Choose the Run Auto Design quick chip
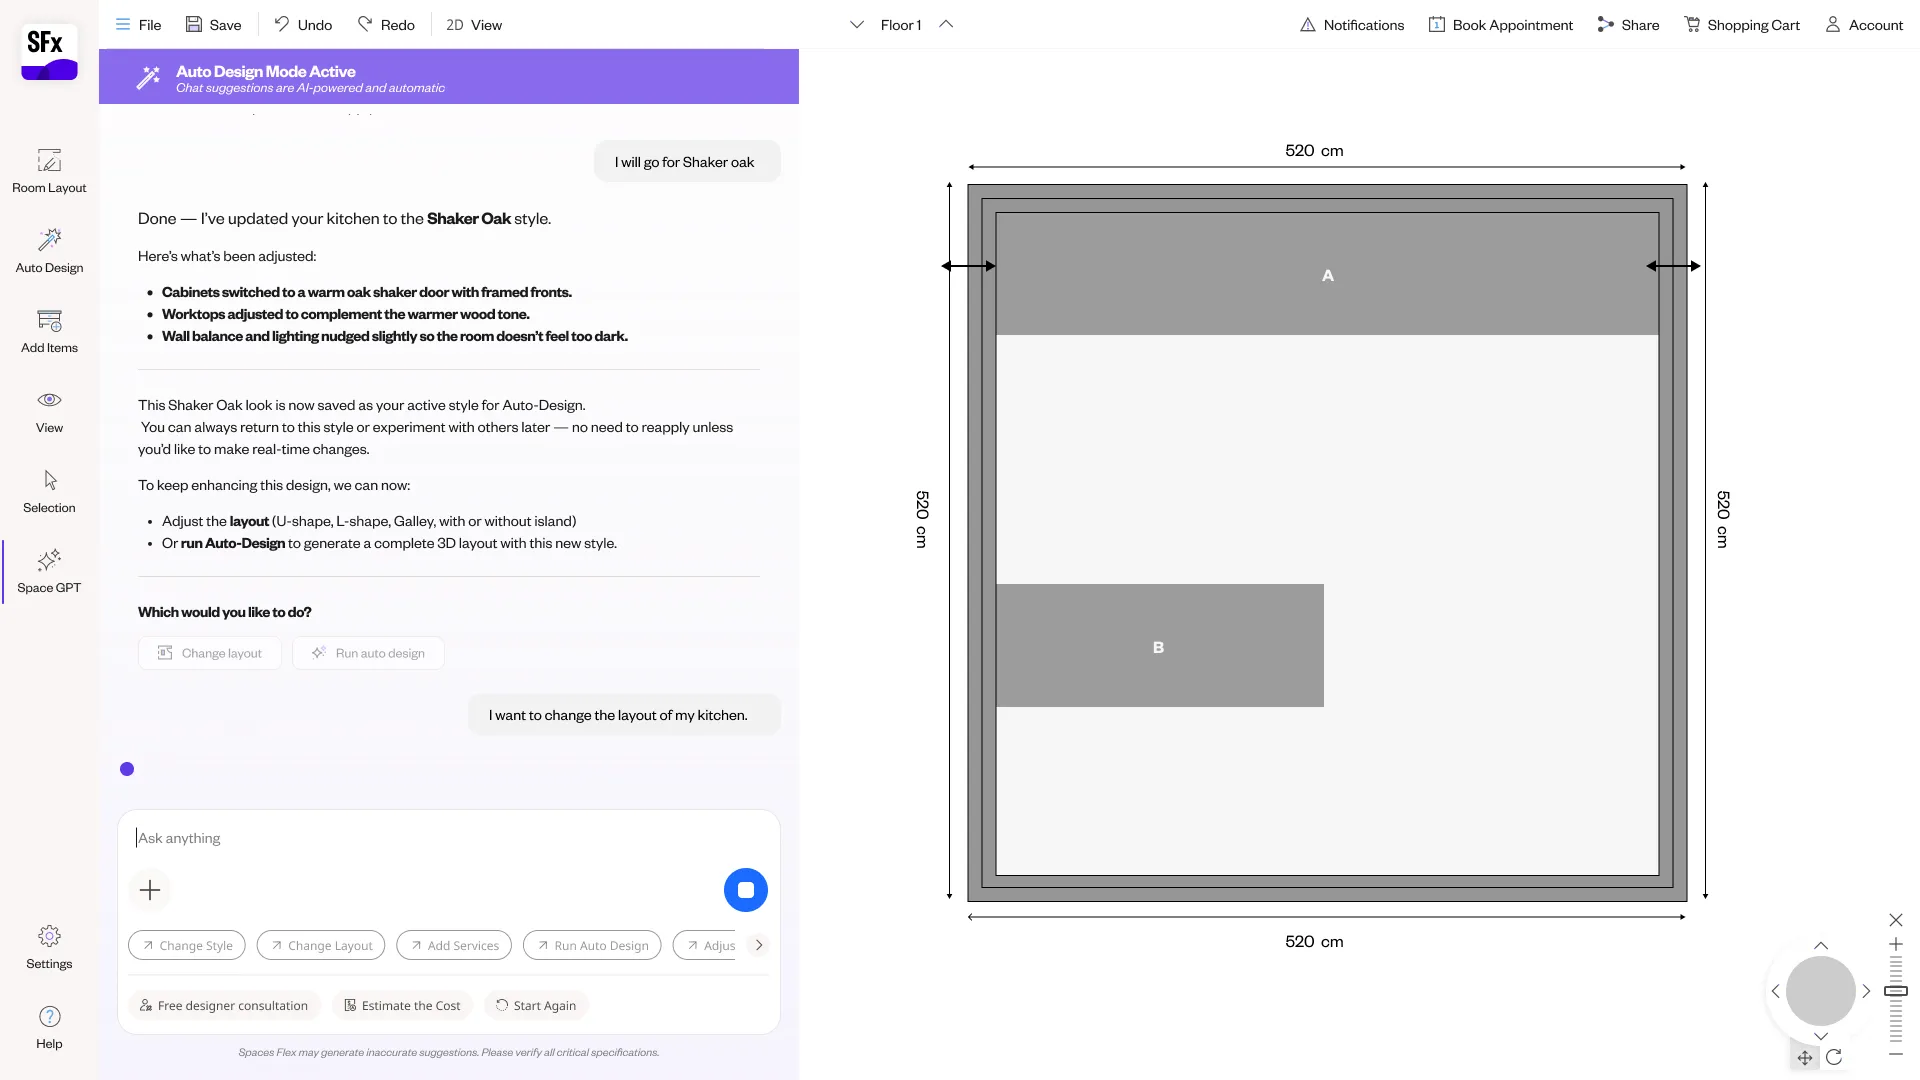 [592, 945]
